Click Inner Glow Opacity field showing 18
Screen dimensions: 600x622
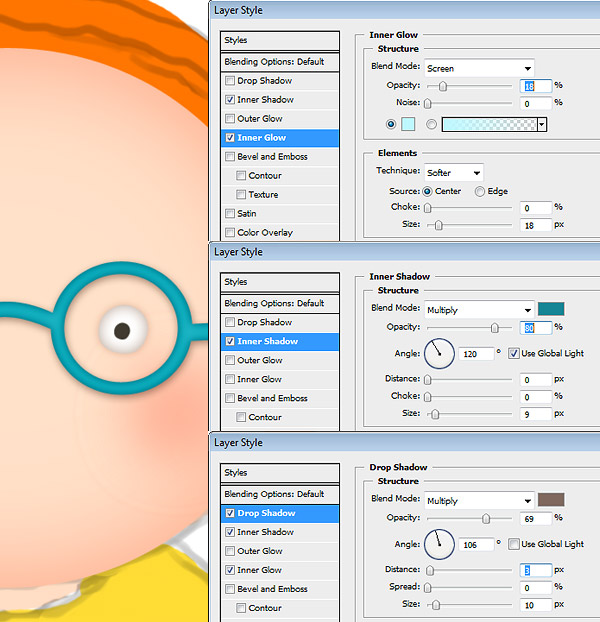(x=535, y=86)
